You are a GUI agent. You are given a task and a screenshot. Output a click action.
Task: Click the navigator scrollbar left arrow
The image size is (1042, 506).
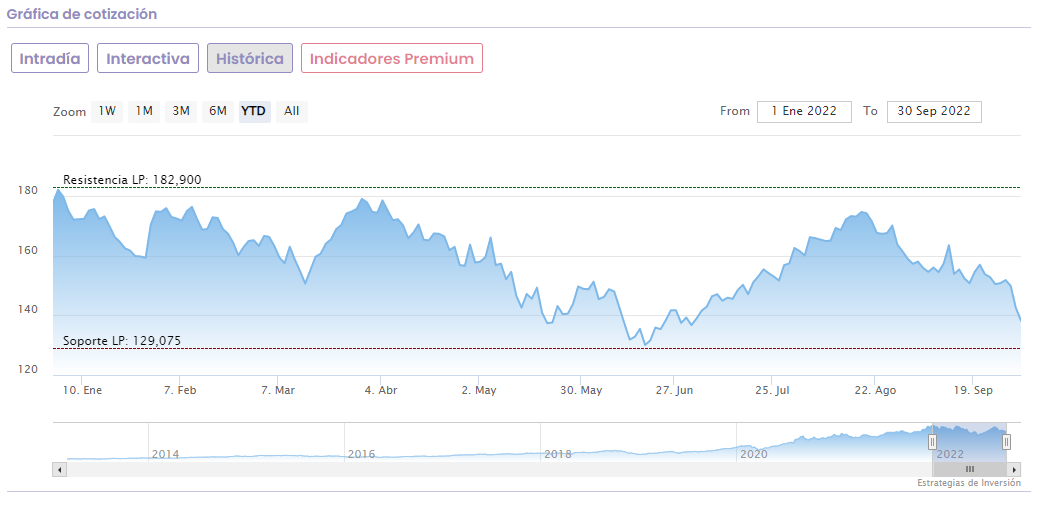59,469
